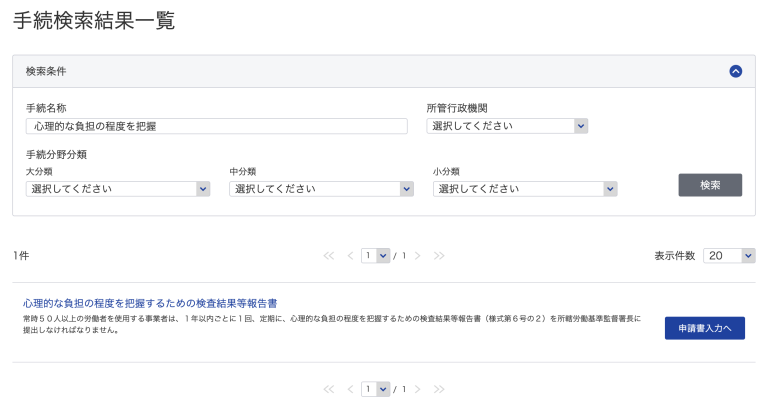The width and height of the screenshot is (768, 407).
Task: Open the 小分類 dropdown
Action: pos(525,189)
